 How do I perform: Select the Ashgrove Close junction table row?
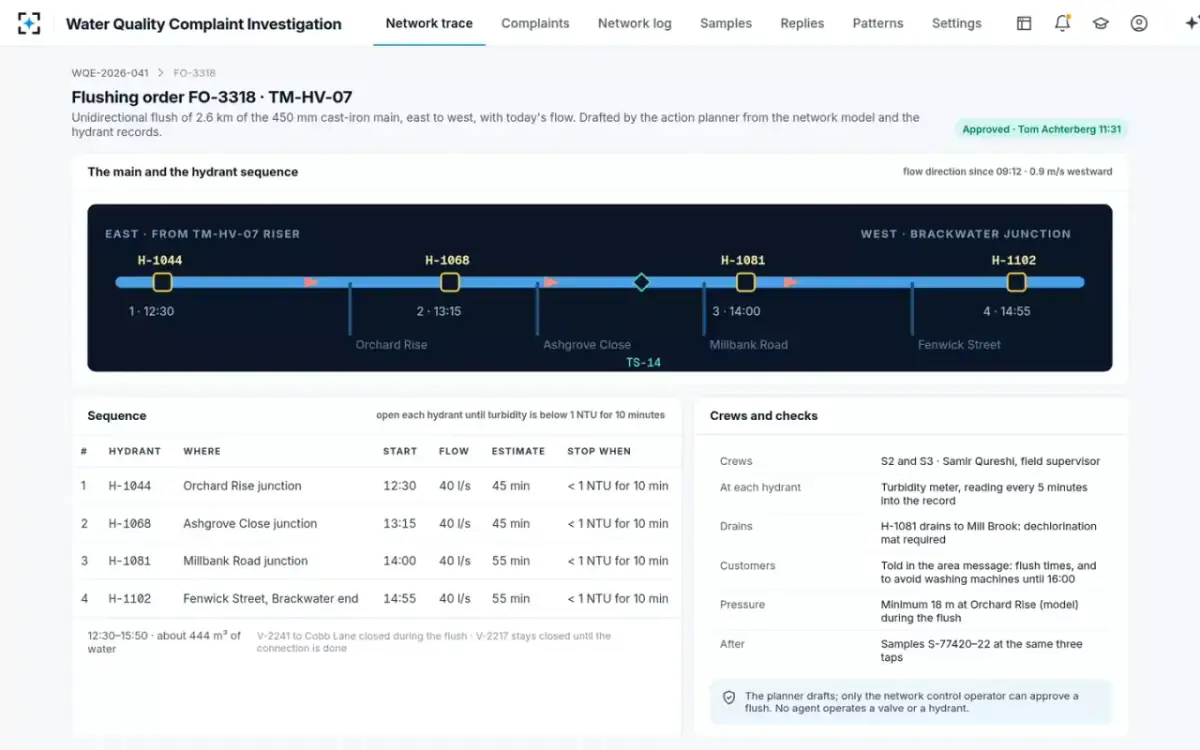pyautogui.click(x=377, y=523)
